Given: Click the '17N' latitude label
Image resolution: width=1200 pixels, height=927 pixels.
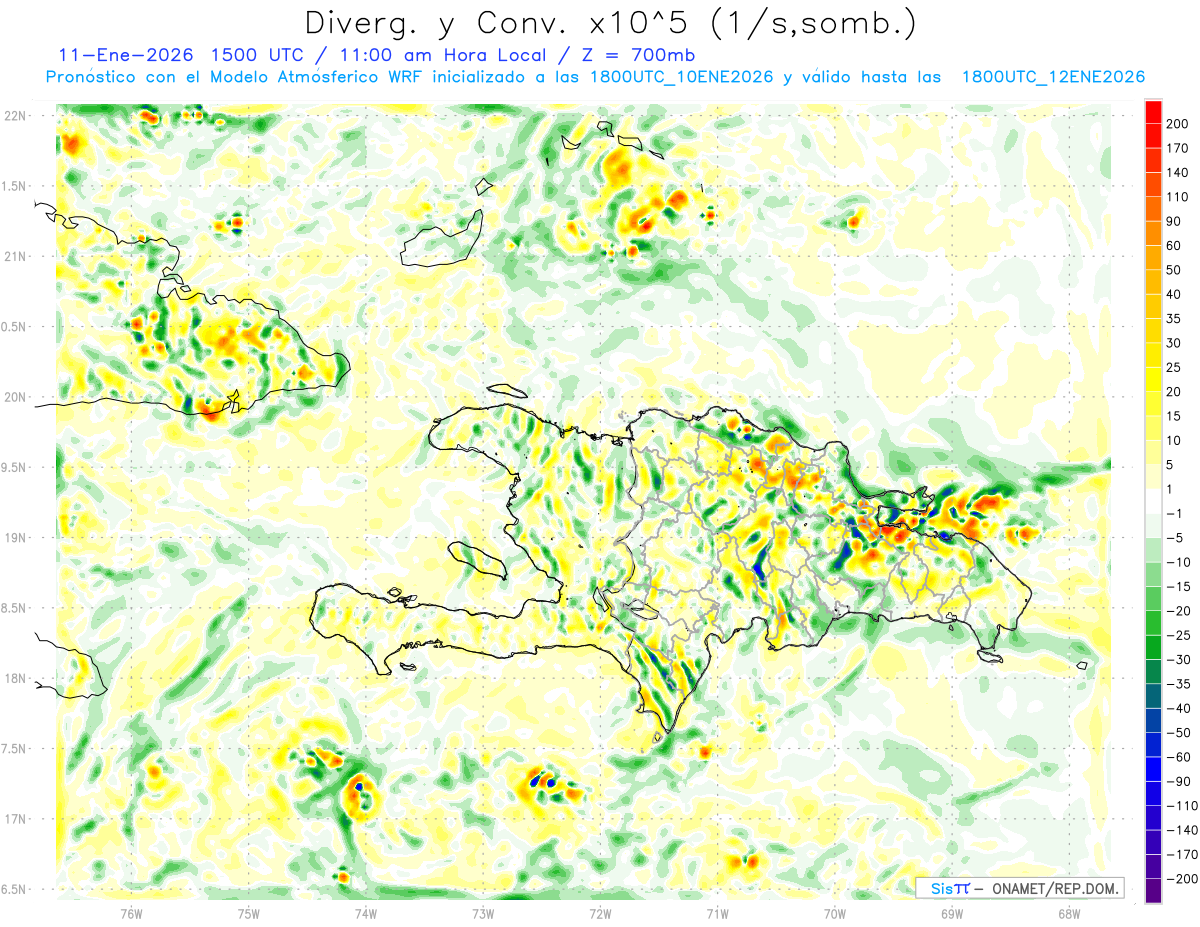Looking at the screenshot, I should (x=16, y=819).
